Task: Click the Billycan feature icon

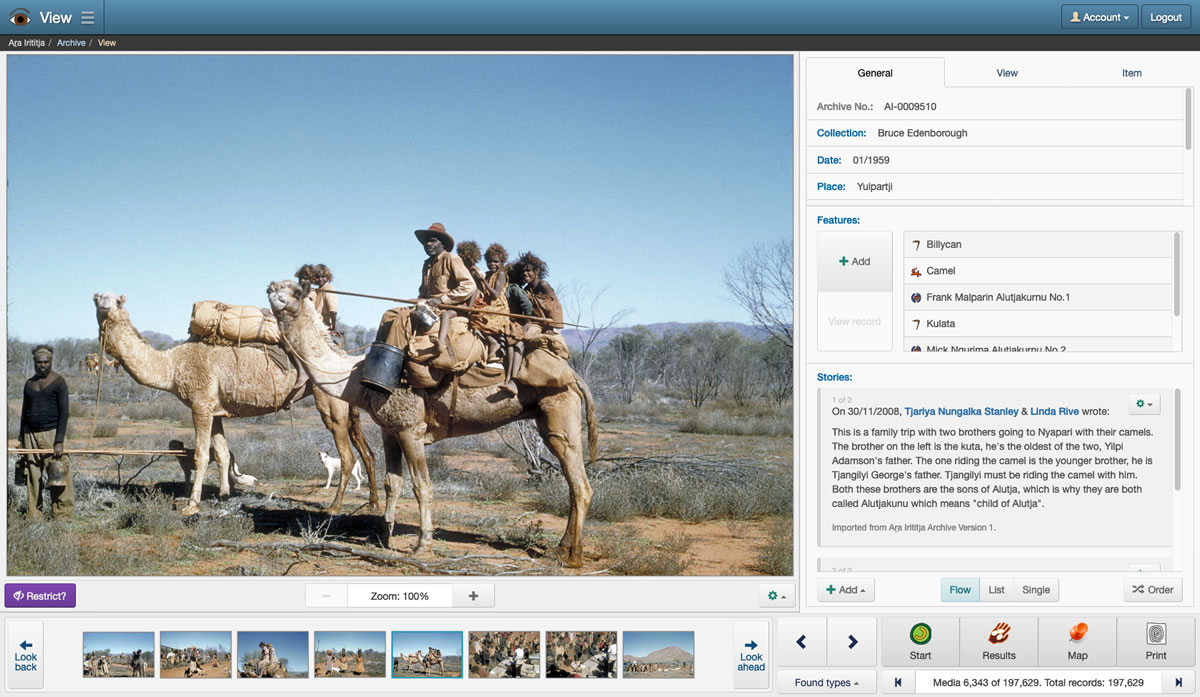Action: coord(916,244)
